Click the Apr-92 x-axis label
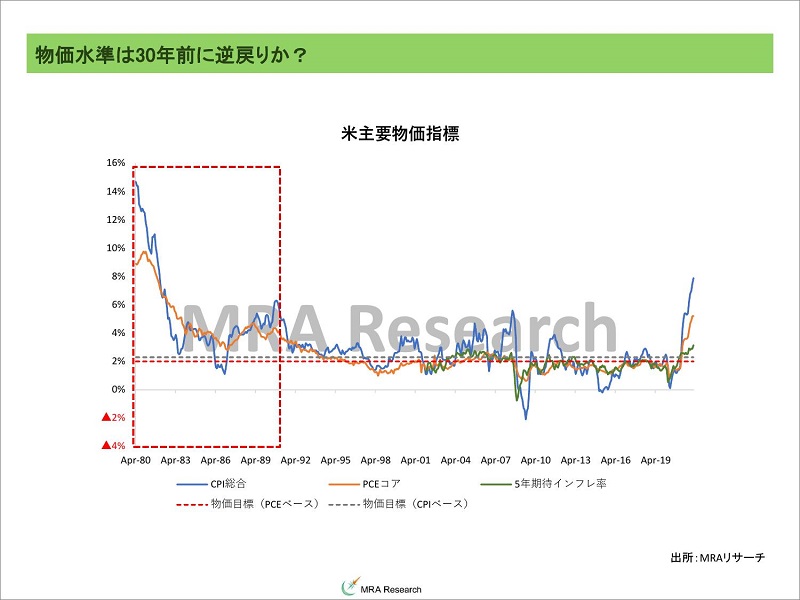The width and height of the screenshot is (800, 600). tap(295, 460)
